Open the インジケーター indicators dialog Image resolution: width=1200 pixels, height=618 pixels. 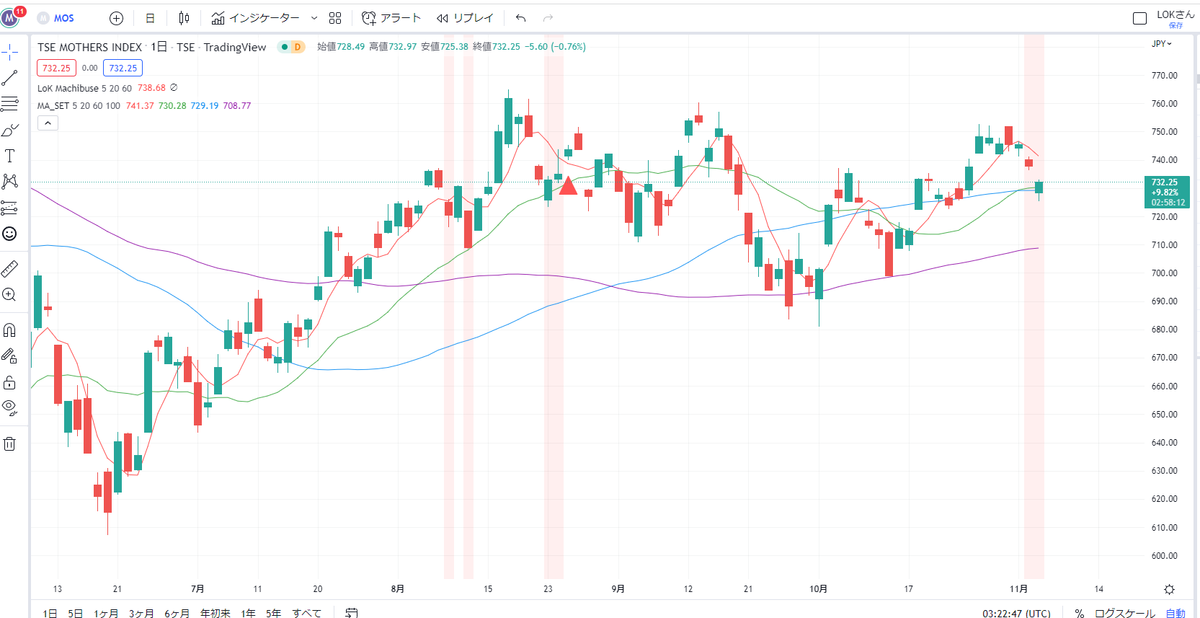[255, 18]
